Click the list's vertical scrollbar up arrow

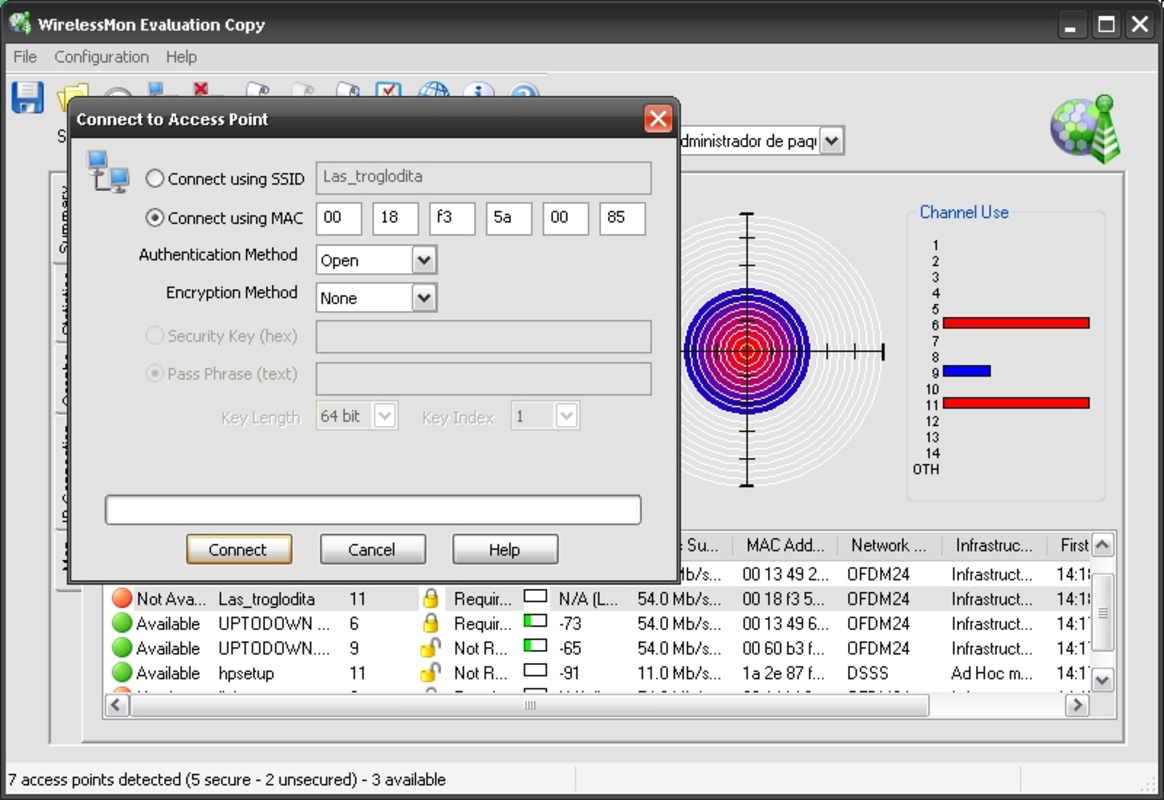[1102, 545]
